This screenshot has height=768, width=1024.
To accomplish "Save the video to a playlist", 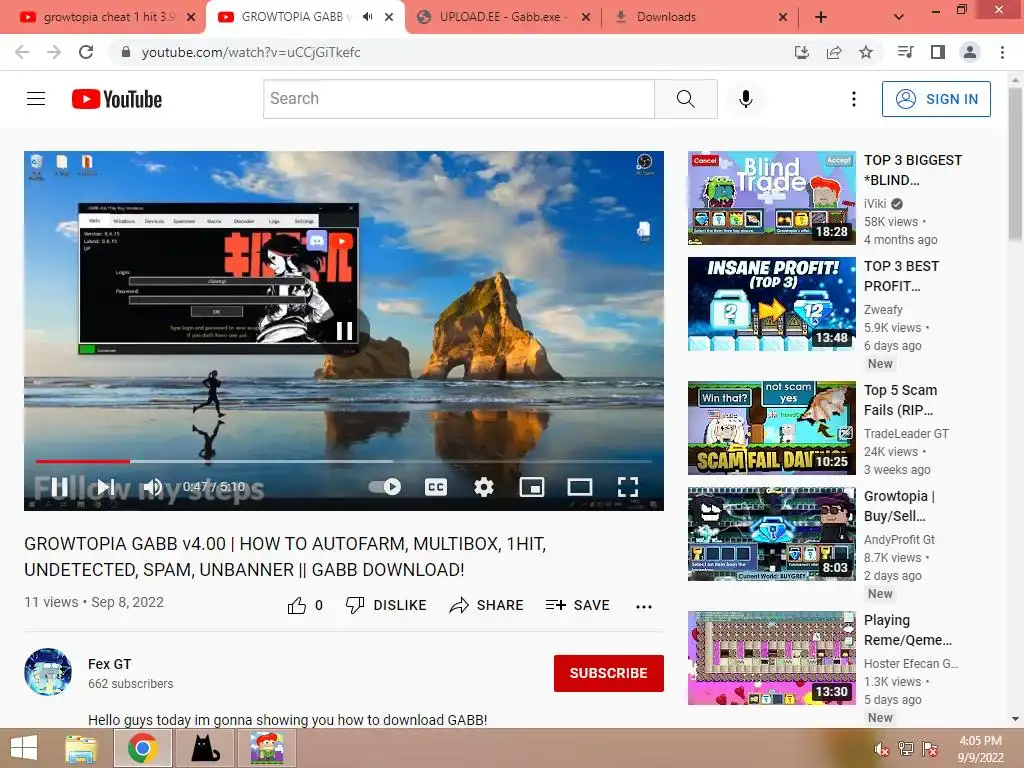I will pyautogui.click(x=577, y=605).
